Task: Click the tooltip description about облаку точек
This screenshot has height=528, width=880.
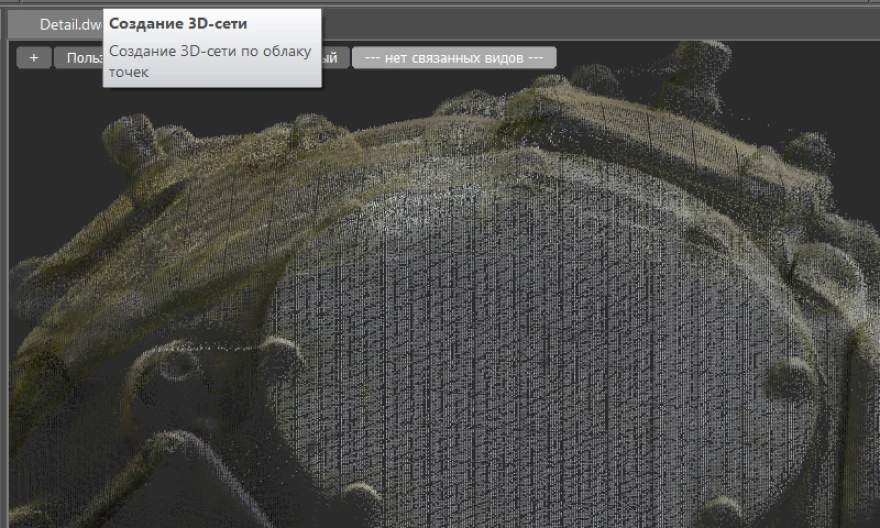Action: pos(210,61)
